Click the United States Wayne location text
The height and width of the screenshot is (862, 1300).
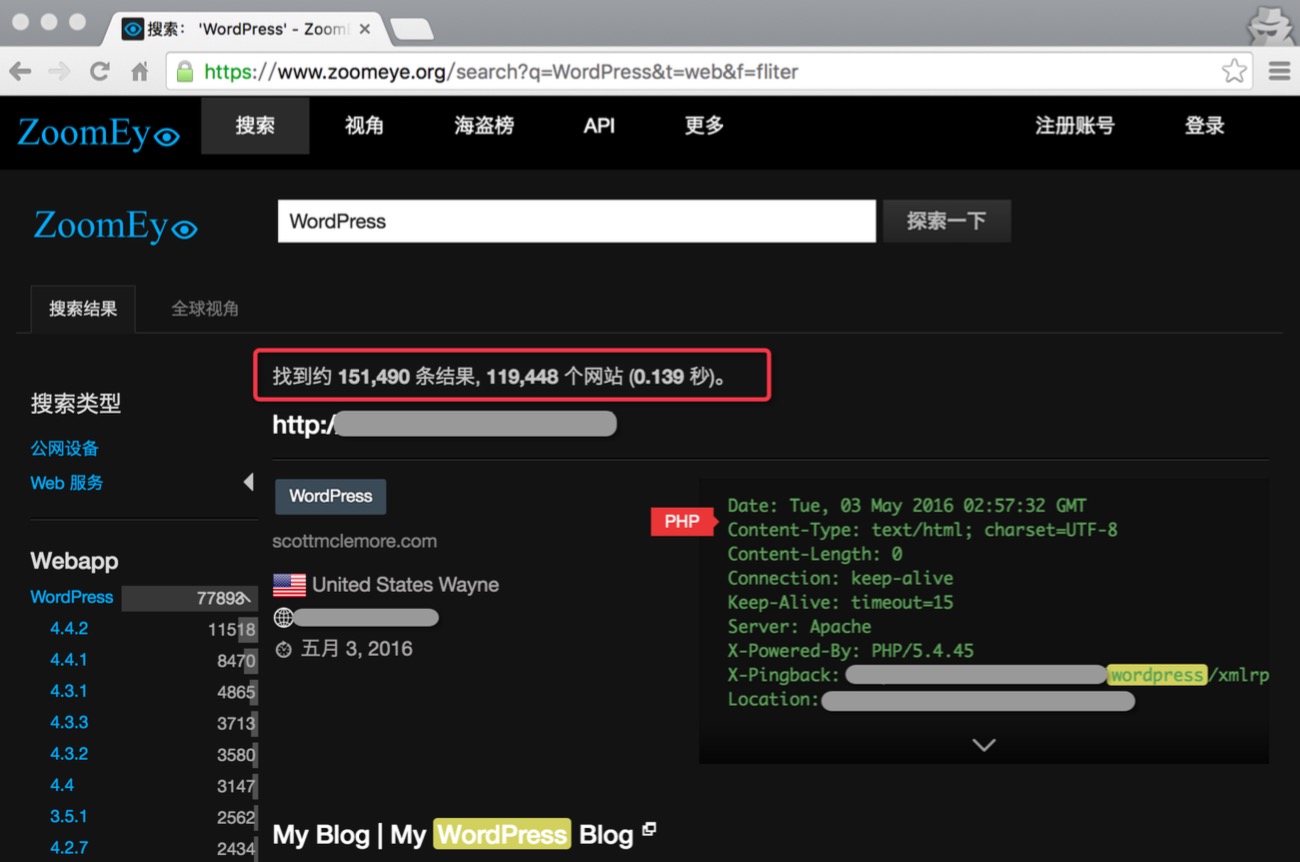point(405,585)
